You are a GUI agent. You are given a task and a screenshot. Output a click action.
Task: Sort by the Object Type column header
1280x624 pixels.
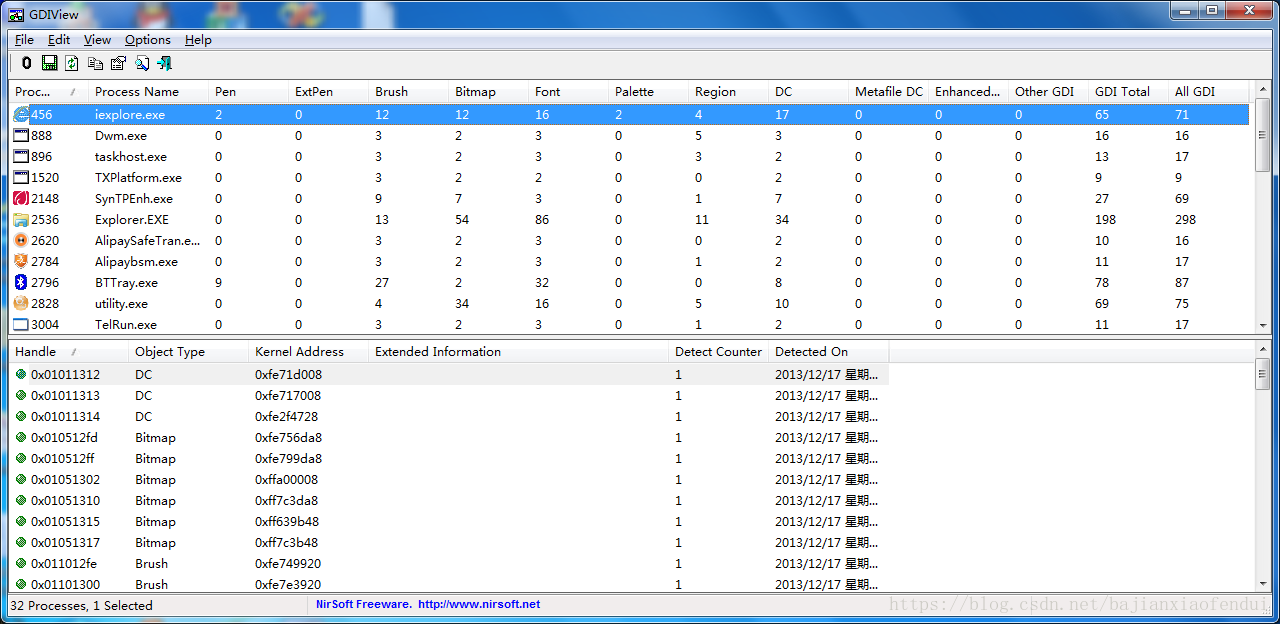click(x=188, y=352)
